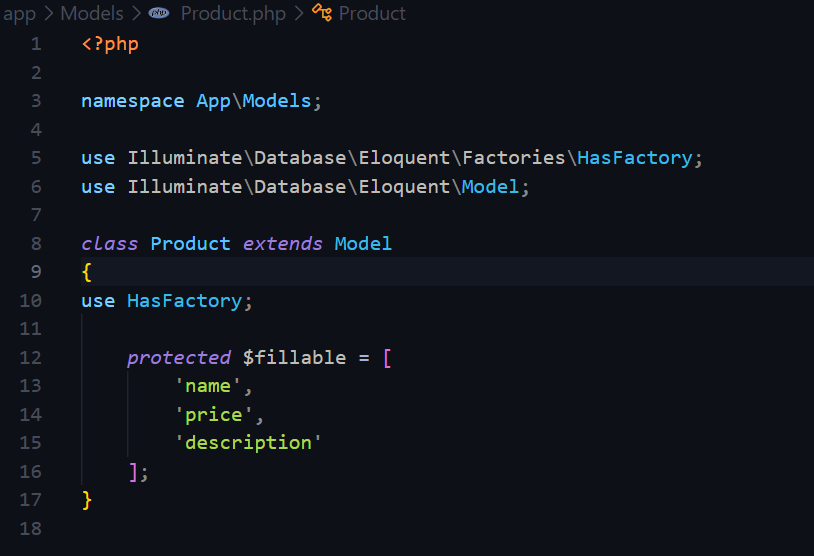Image resolution: width=814 pixels, height=556 pixels.
Task: Click 'Model' at end of line 6
Action: (x=490, y=187)
